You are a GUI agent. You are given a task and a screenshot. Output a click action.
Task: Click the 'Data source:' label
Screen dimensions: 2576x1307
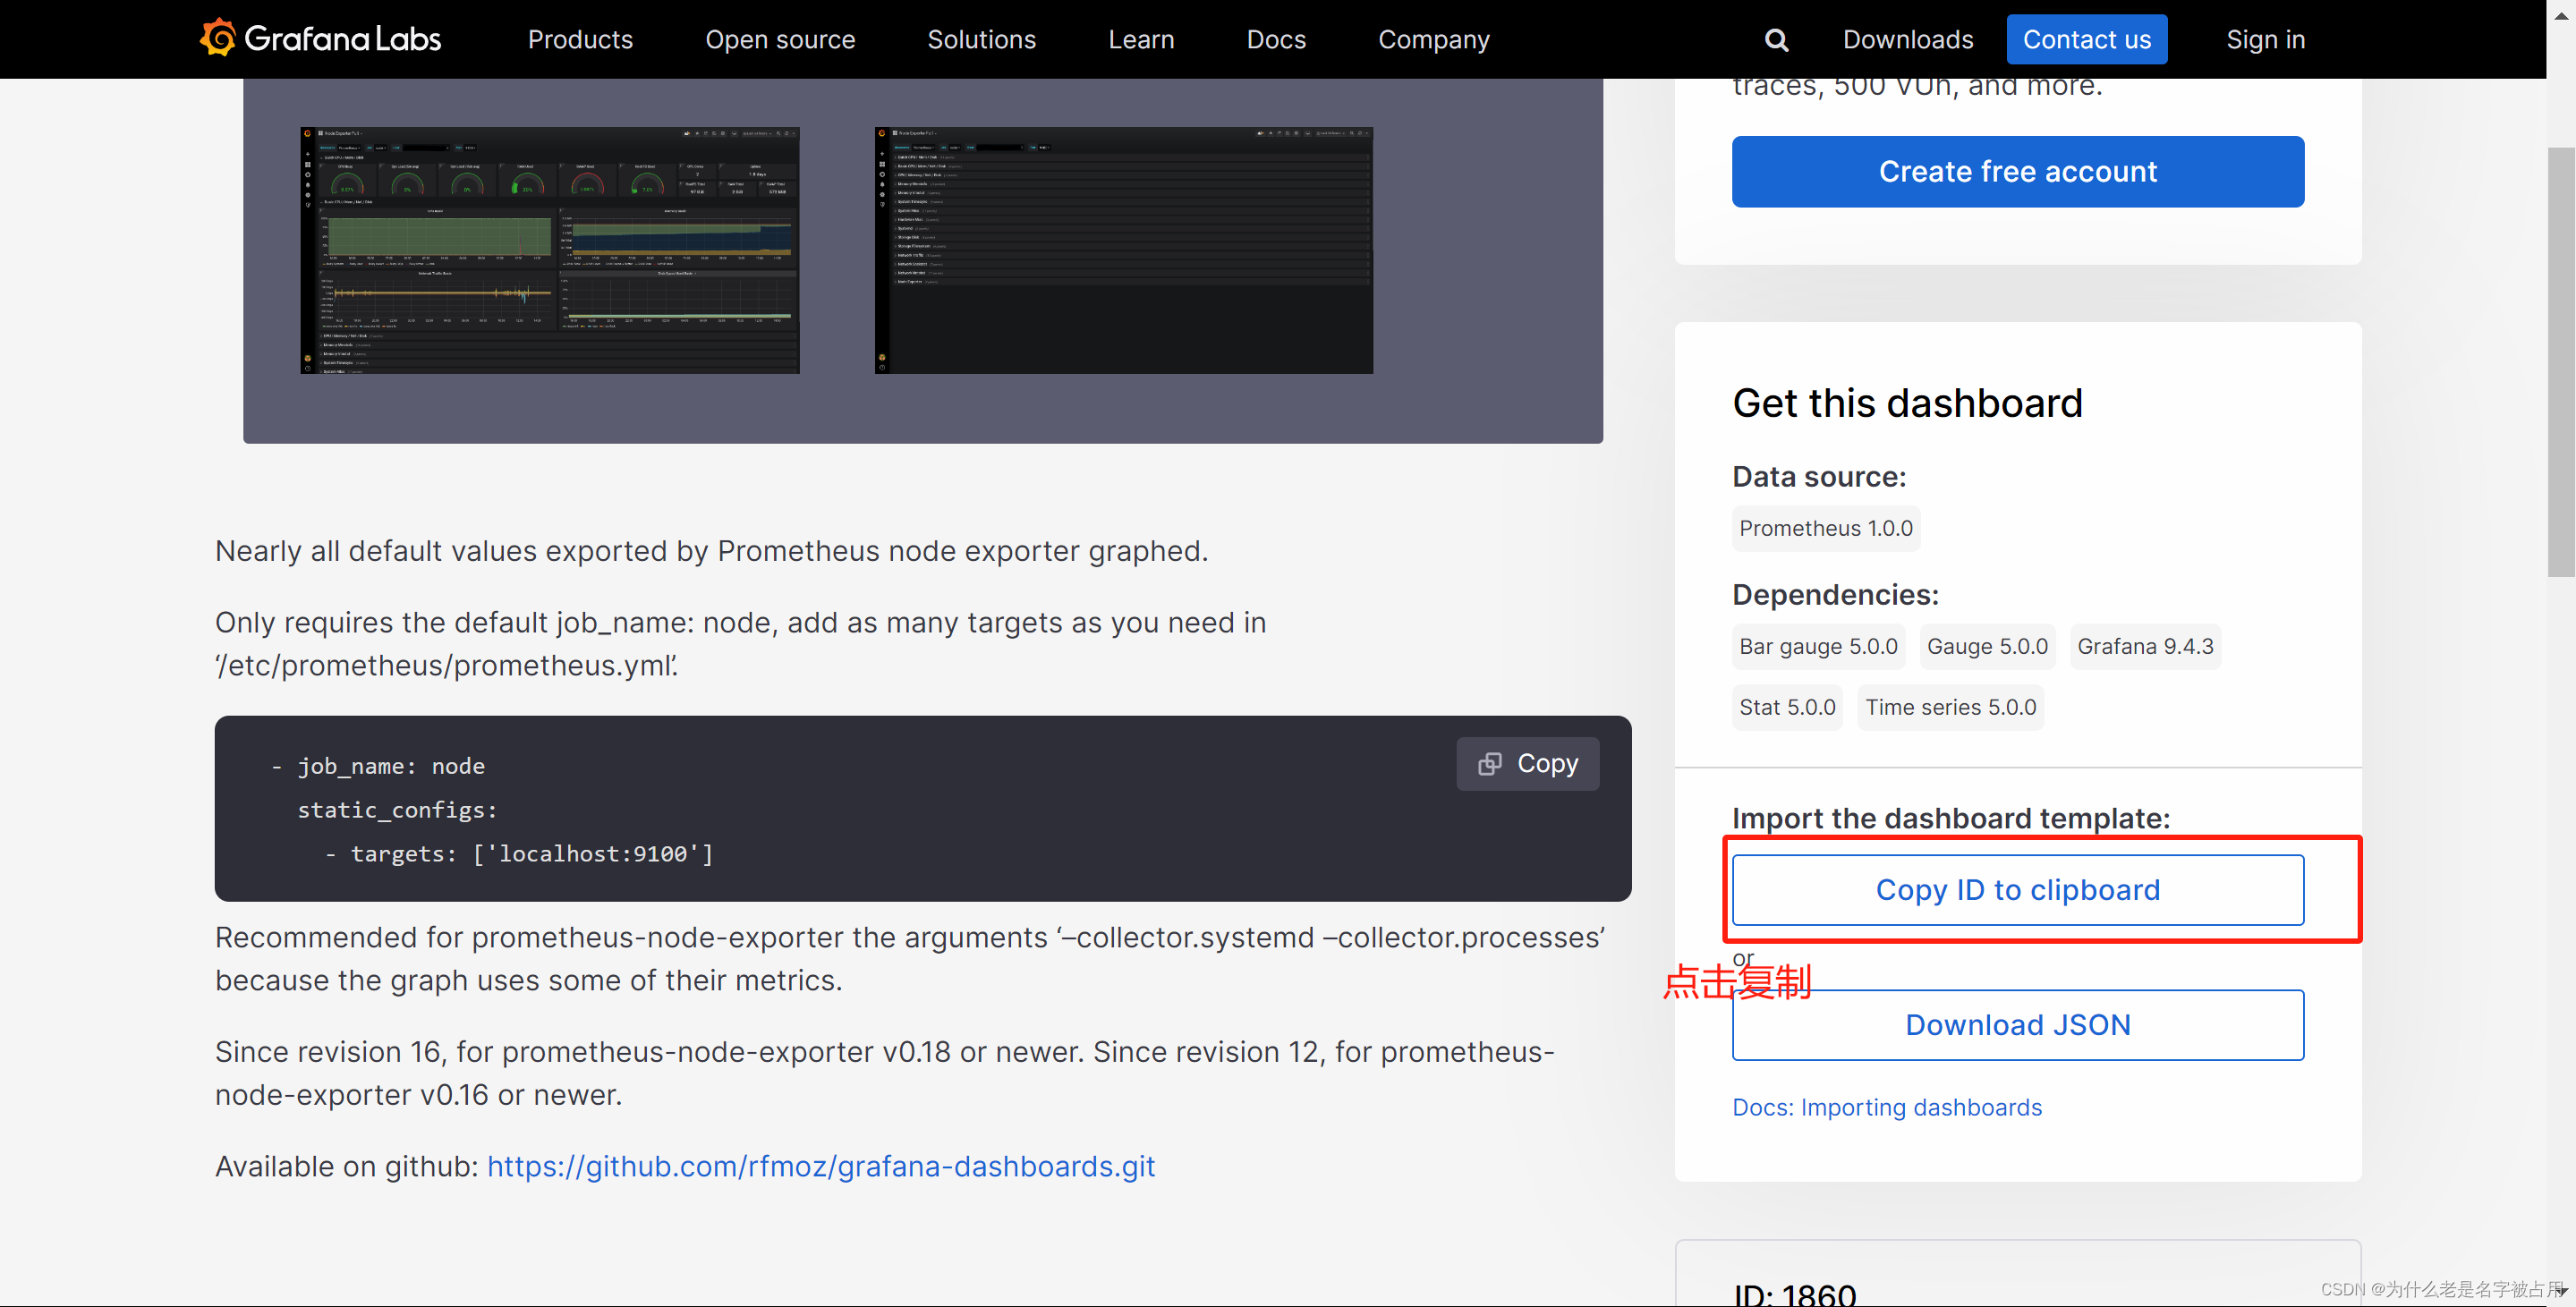coord(1819,477)
